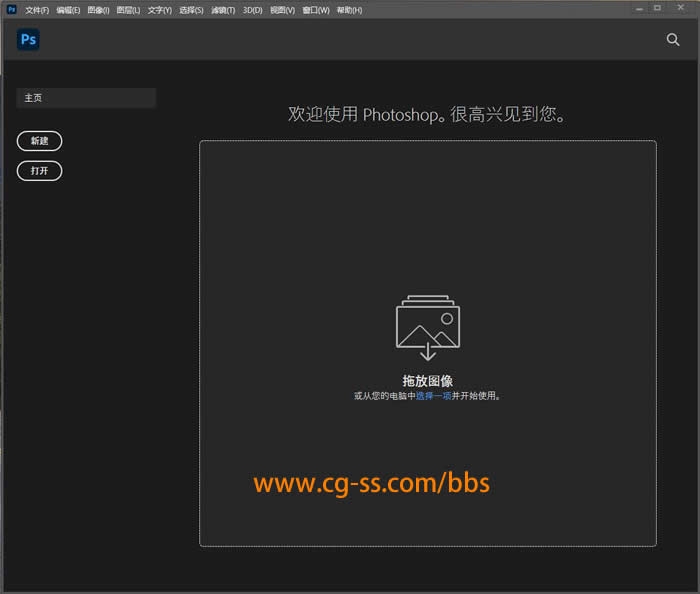
Task: Open the 滤镜(T) menu
Action: (223, 10)
